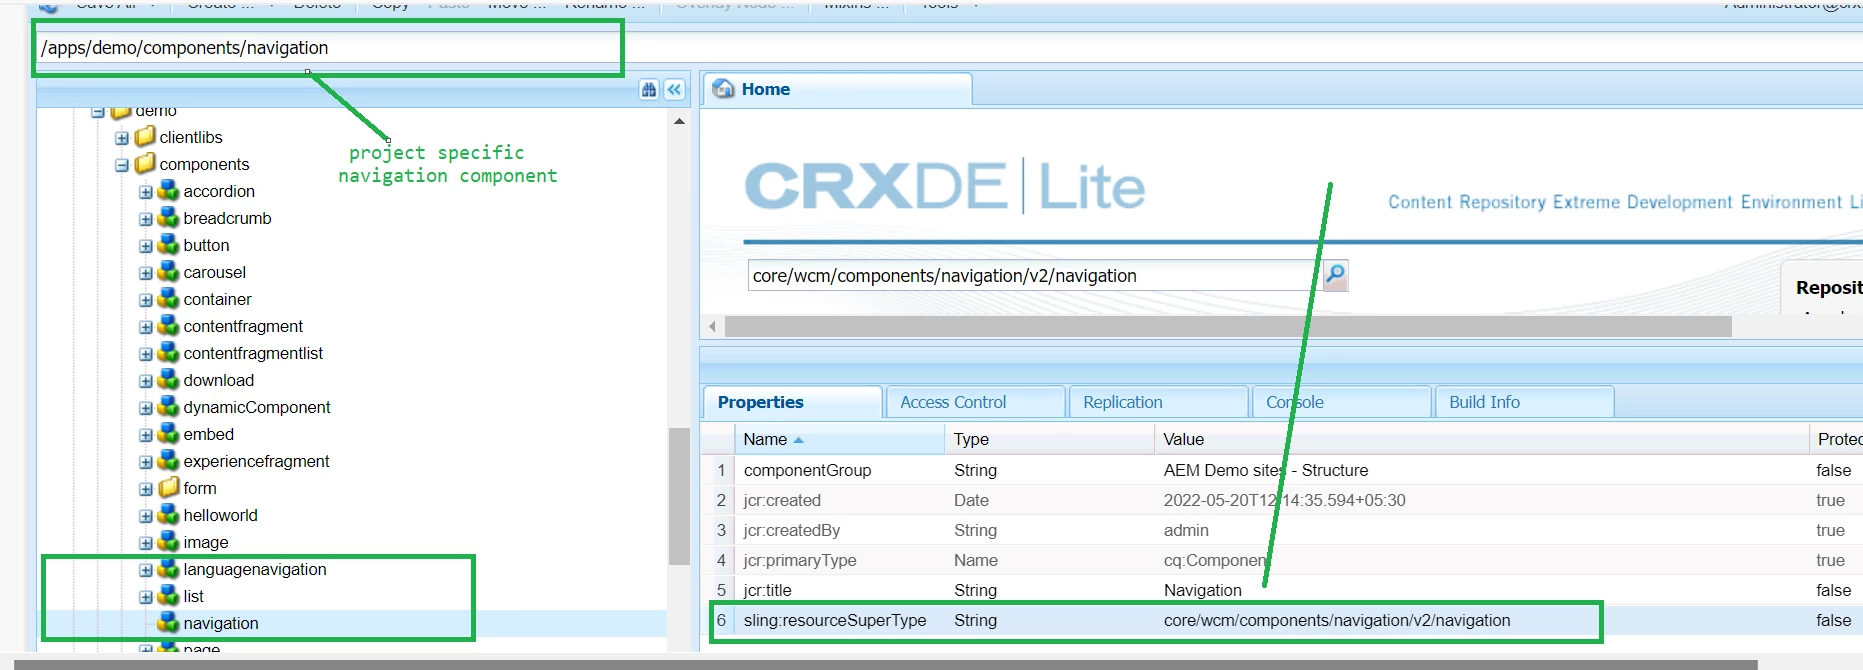Viewport: 1863px width, 670px height.
Task: Open the Console tab
Action: pos(1341,402)
